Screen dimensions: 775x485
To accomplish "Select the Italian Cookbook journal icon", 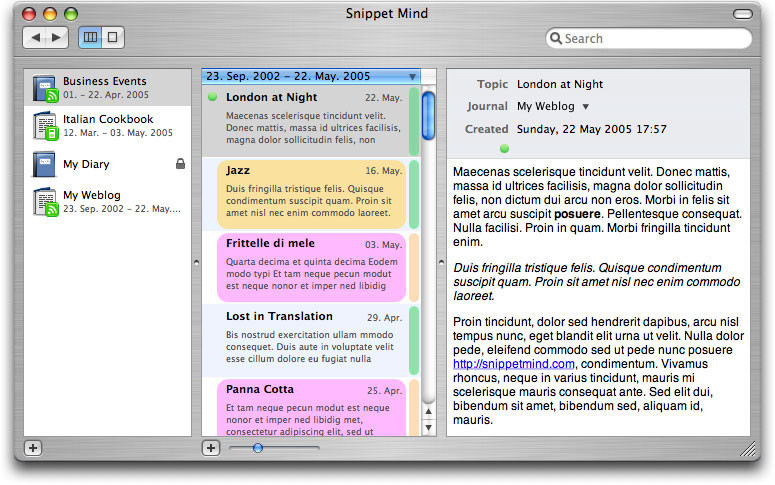I will pos(45,126).
